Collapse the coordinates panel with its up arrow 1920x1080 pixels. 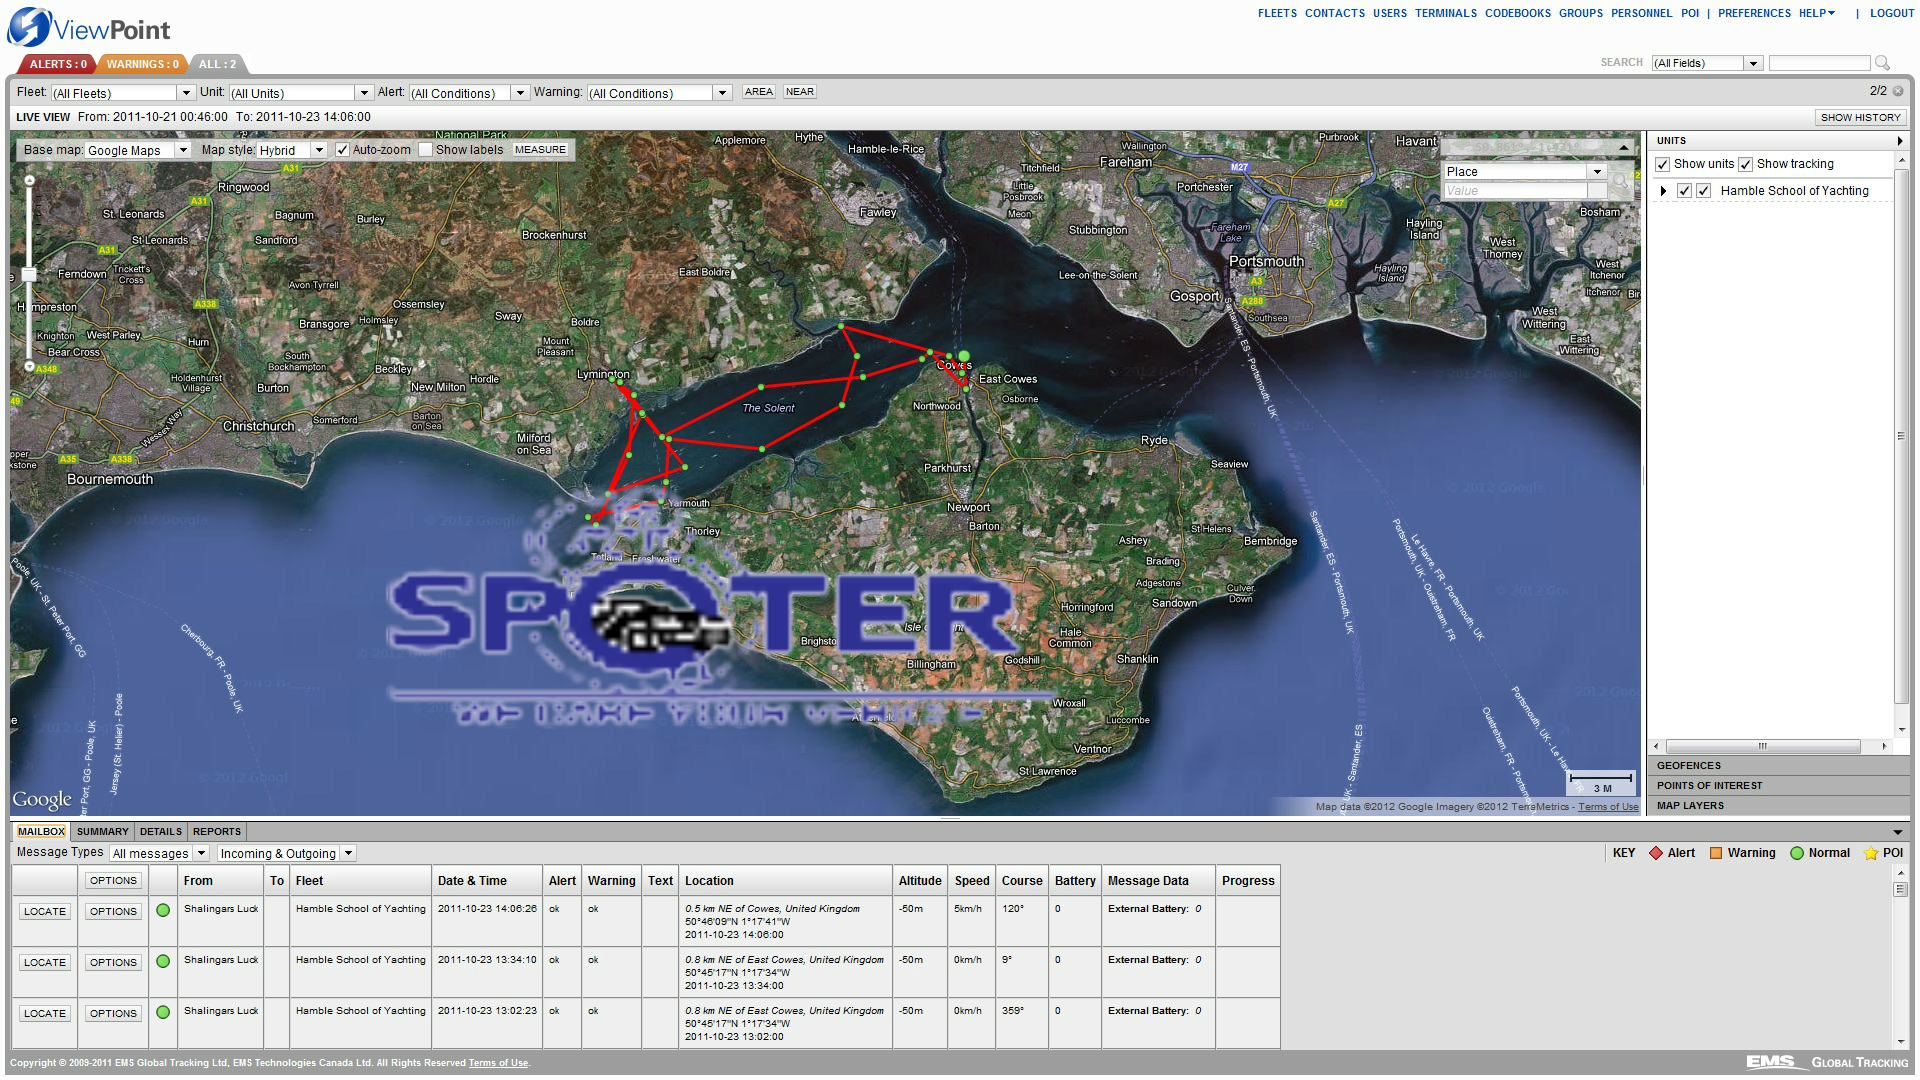(1623, 147)
